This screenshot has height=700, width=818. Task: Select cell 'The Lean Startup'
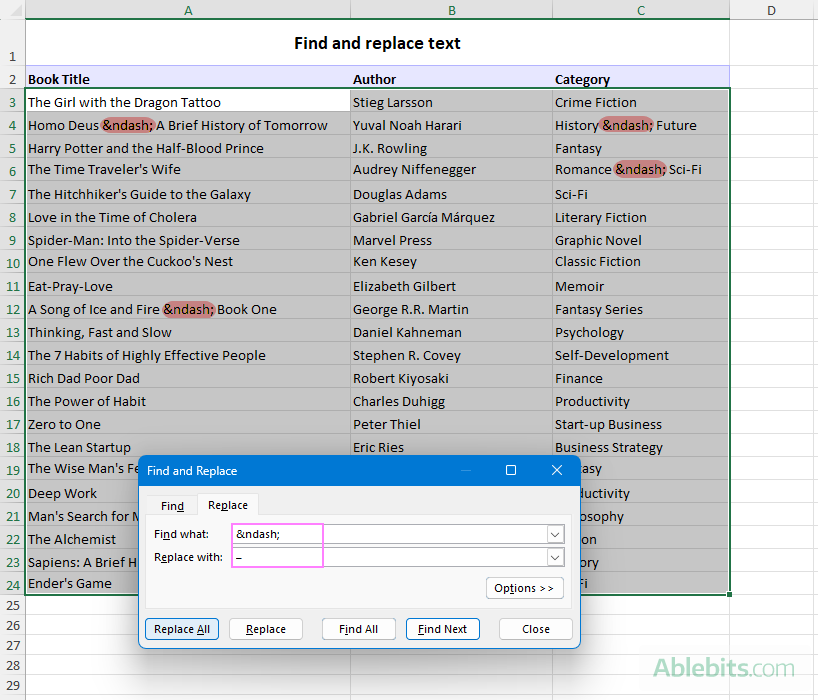[188, 446]
